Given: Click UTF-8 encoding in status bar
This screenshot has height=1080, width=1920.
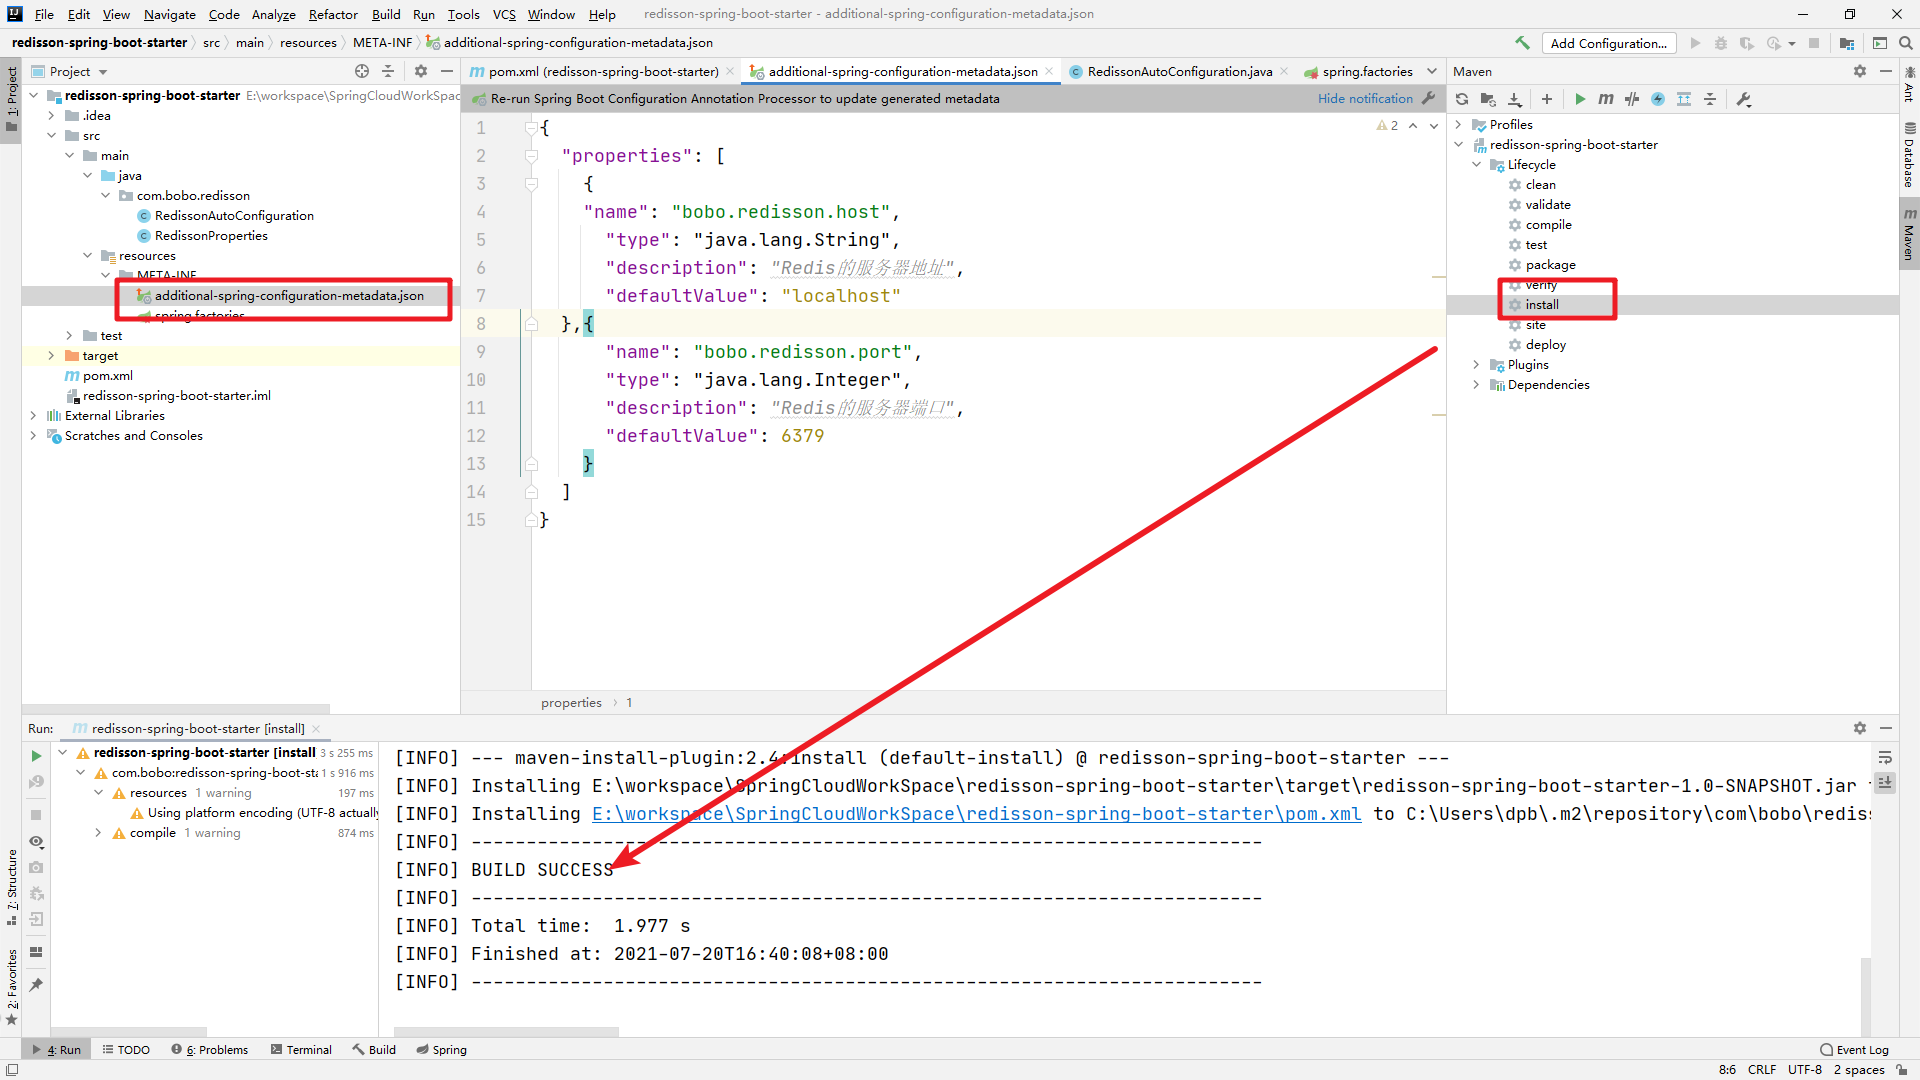Looking at the screenshot, I should point(1804,1069).
